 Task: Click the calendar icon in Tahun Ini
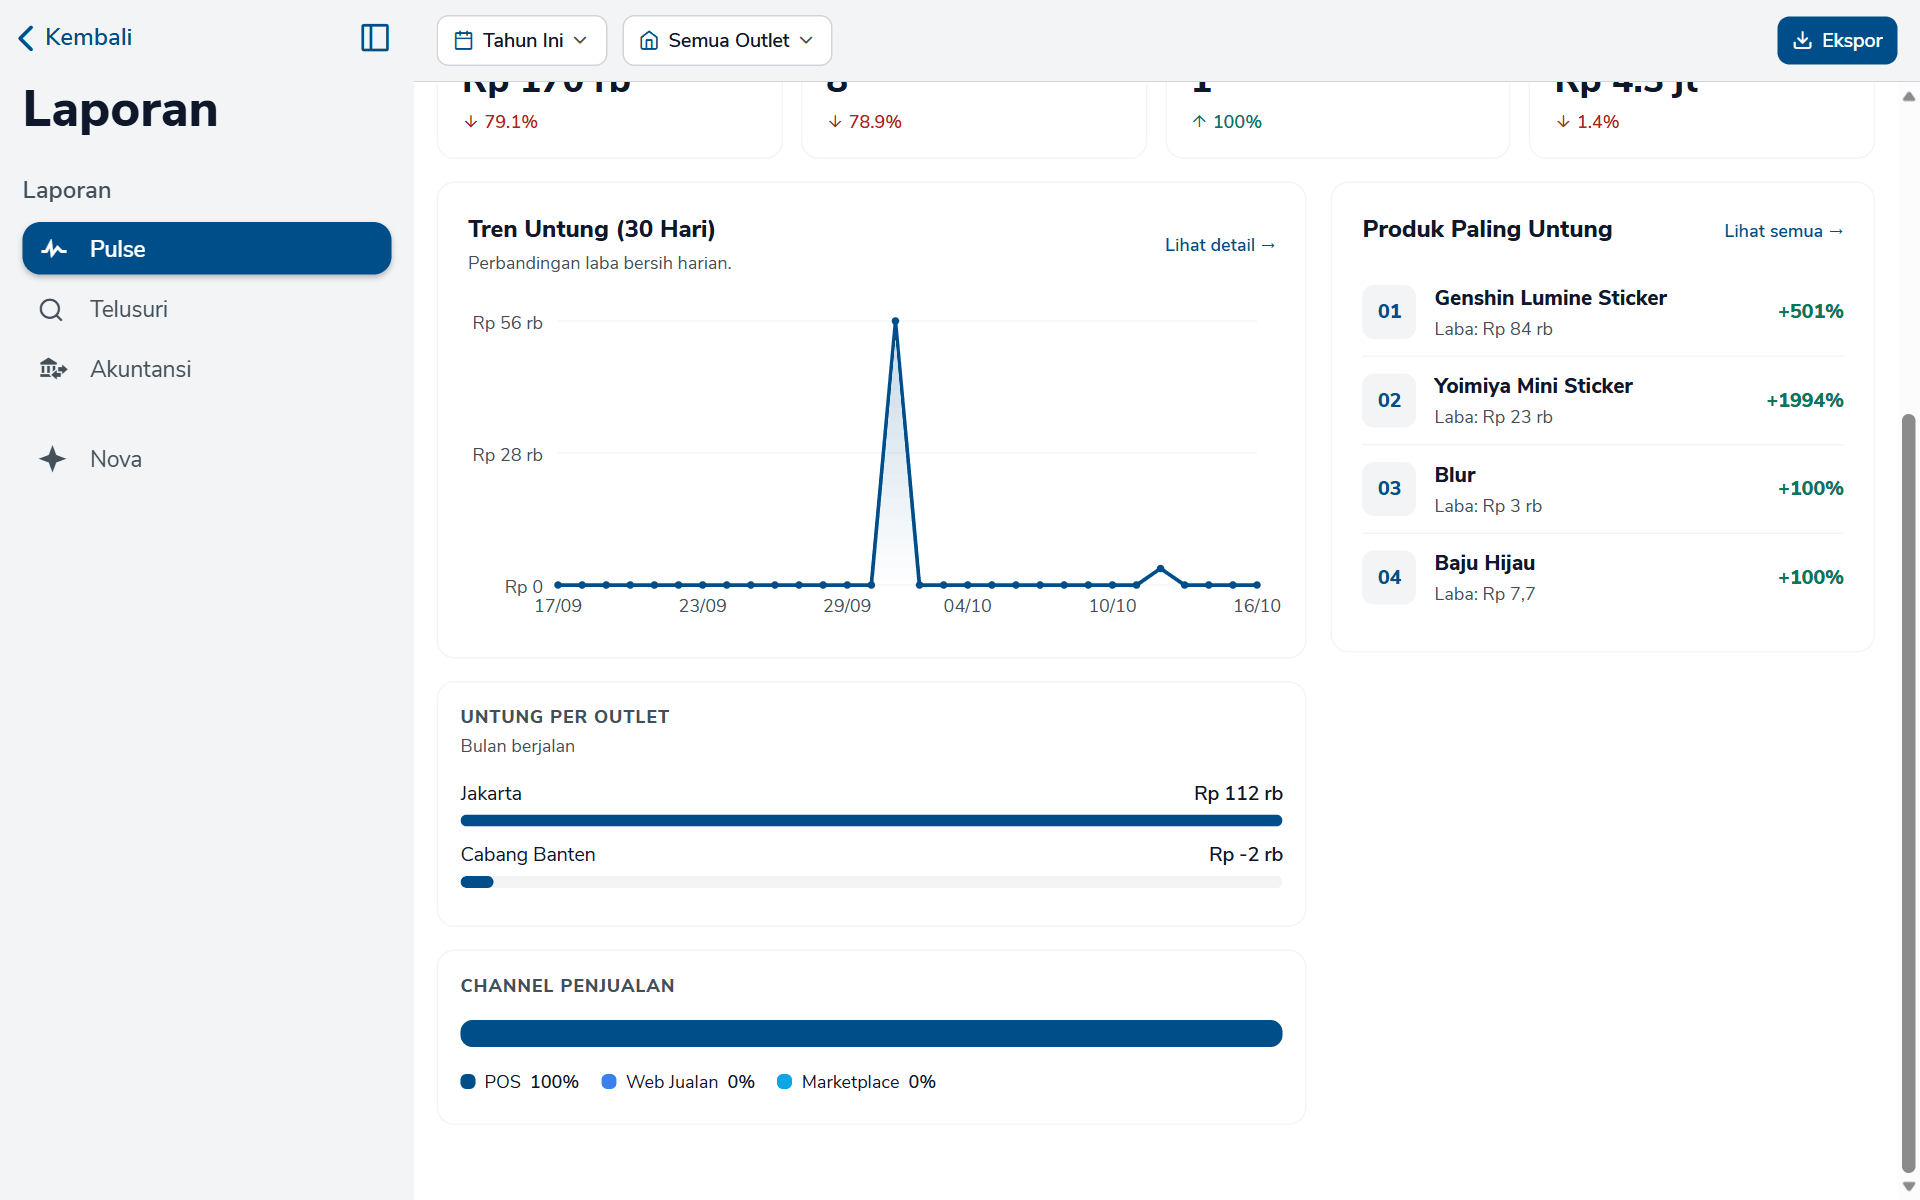[463, 41]
